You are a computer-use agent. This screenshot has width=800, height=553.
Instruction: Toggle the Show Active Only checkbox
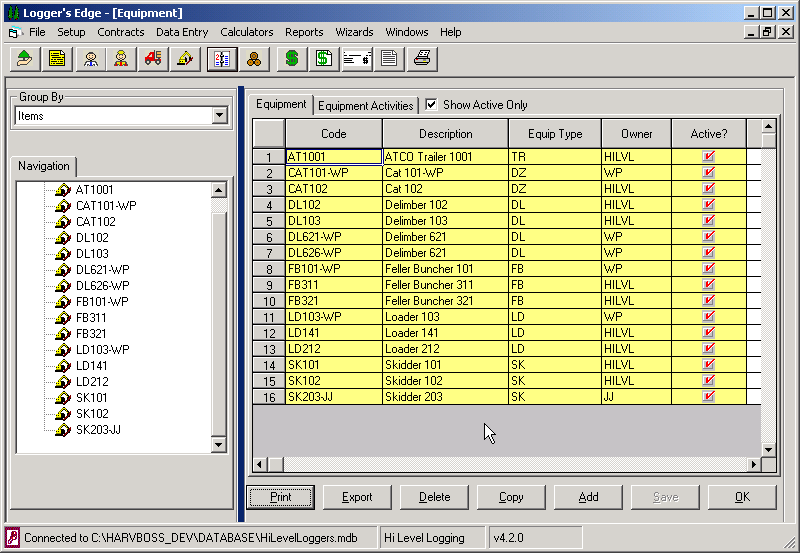tap(431, 105)
